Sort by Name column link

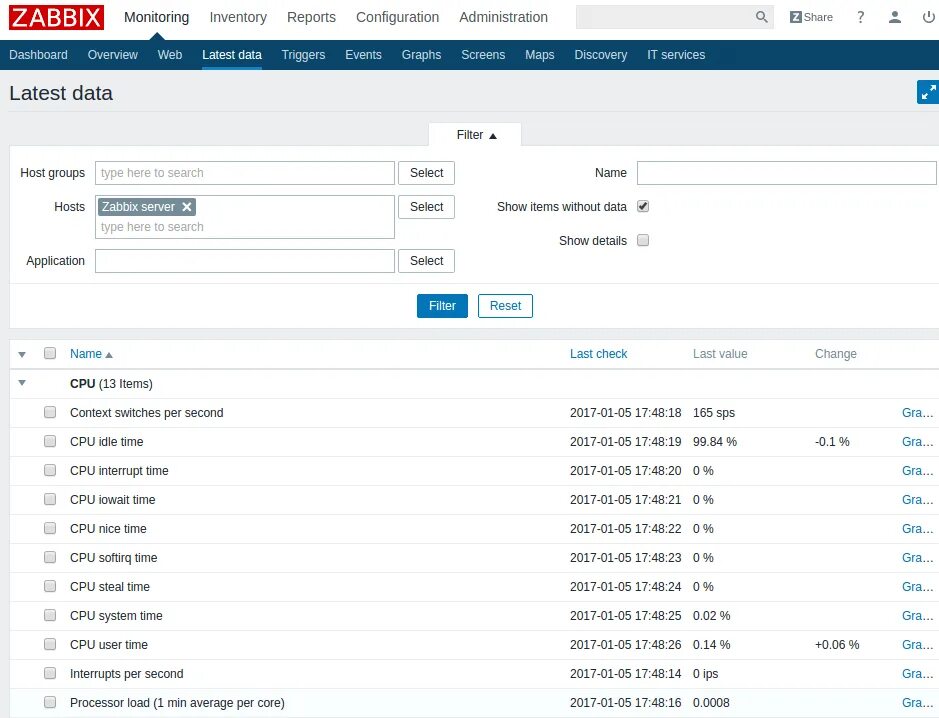point(86,354)
